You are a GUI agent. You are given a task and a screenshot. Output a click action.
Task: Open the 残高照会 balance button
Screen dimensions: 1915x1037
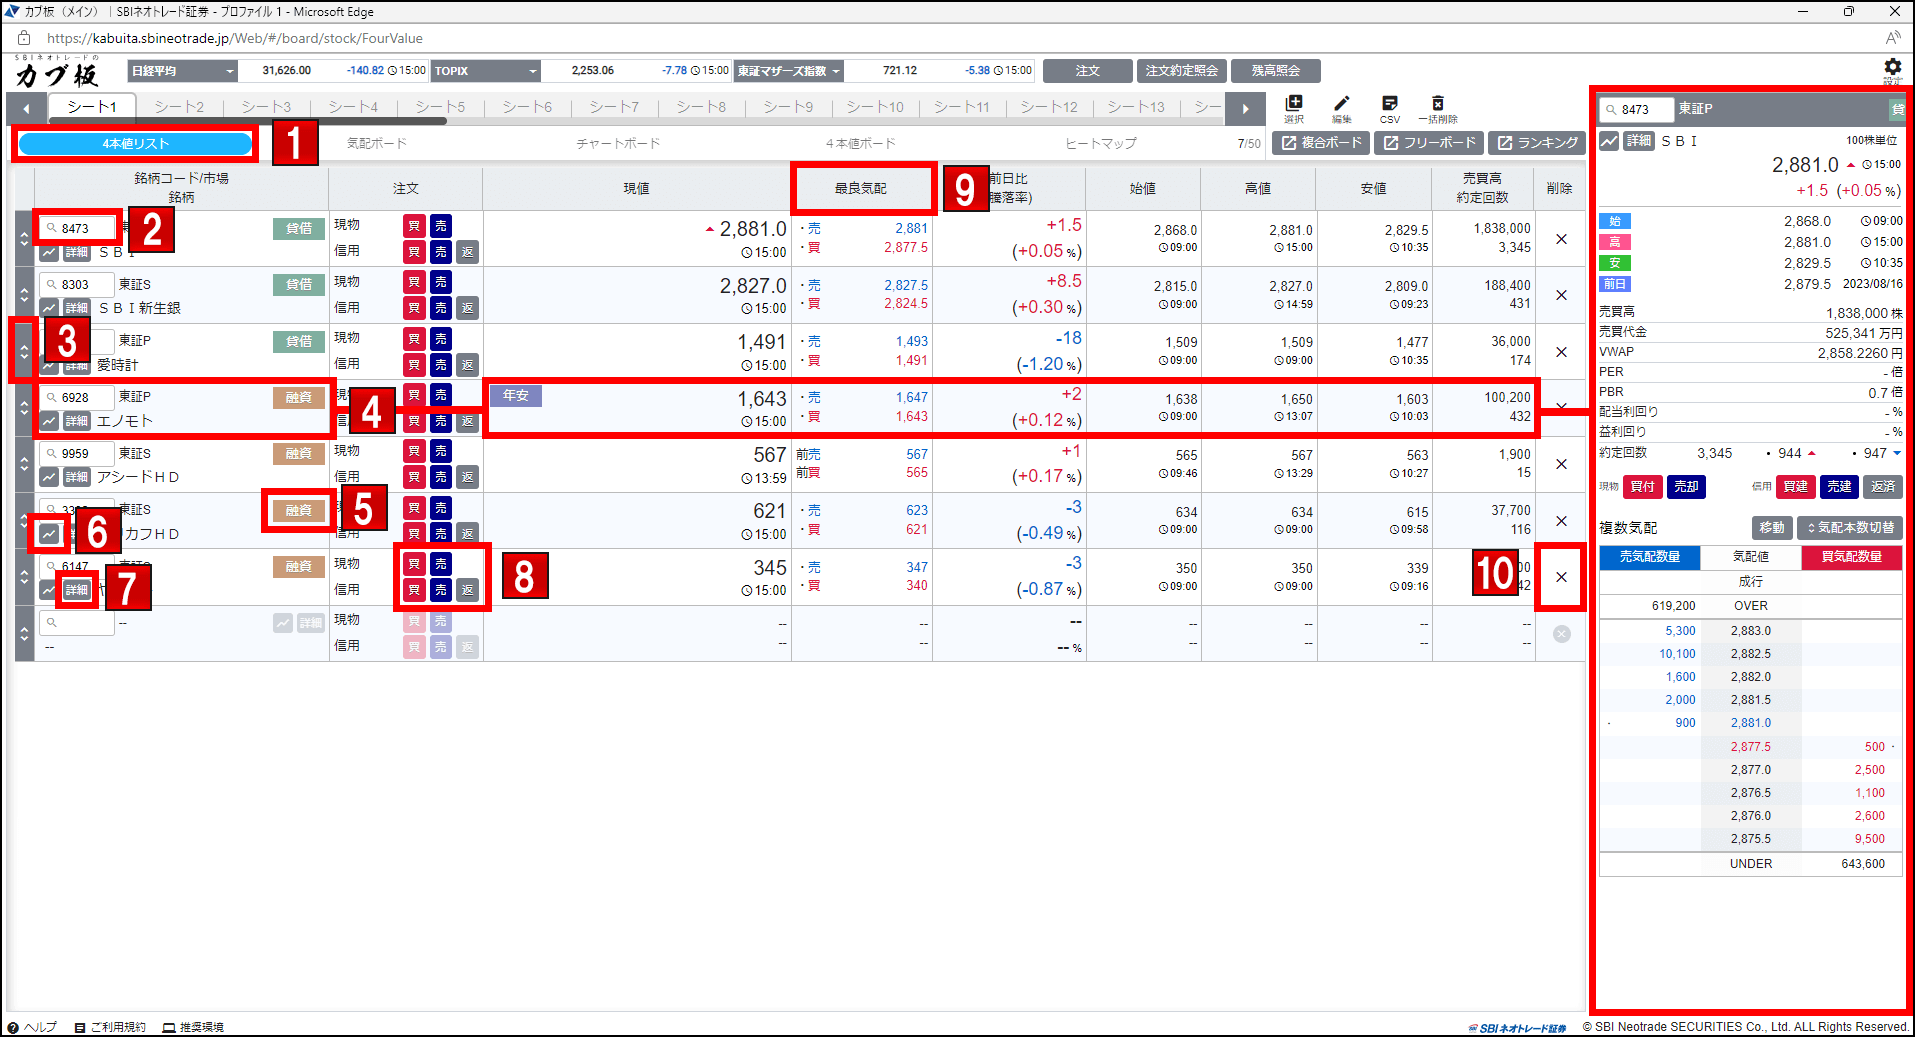[1276, 71]
